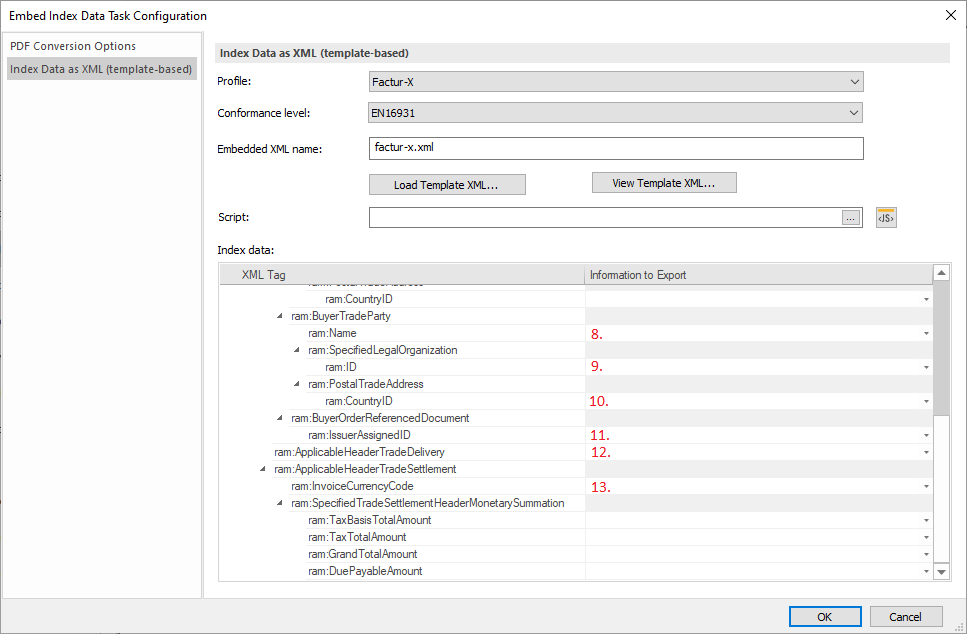Open the Conformance level dropdown

[615, 114]
